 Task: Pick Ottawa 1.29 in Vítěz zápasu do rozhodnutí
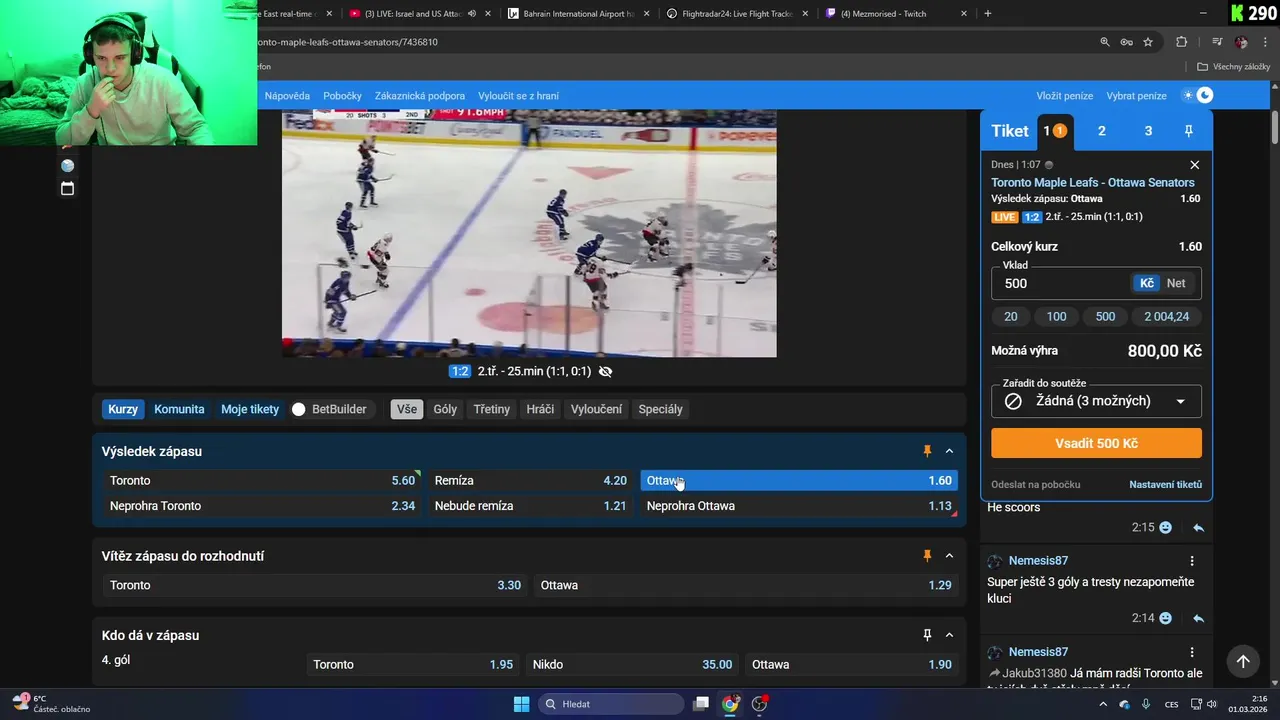pos(746,585)
